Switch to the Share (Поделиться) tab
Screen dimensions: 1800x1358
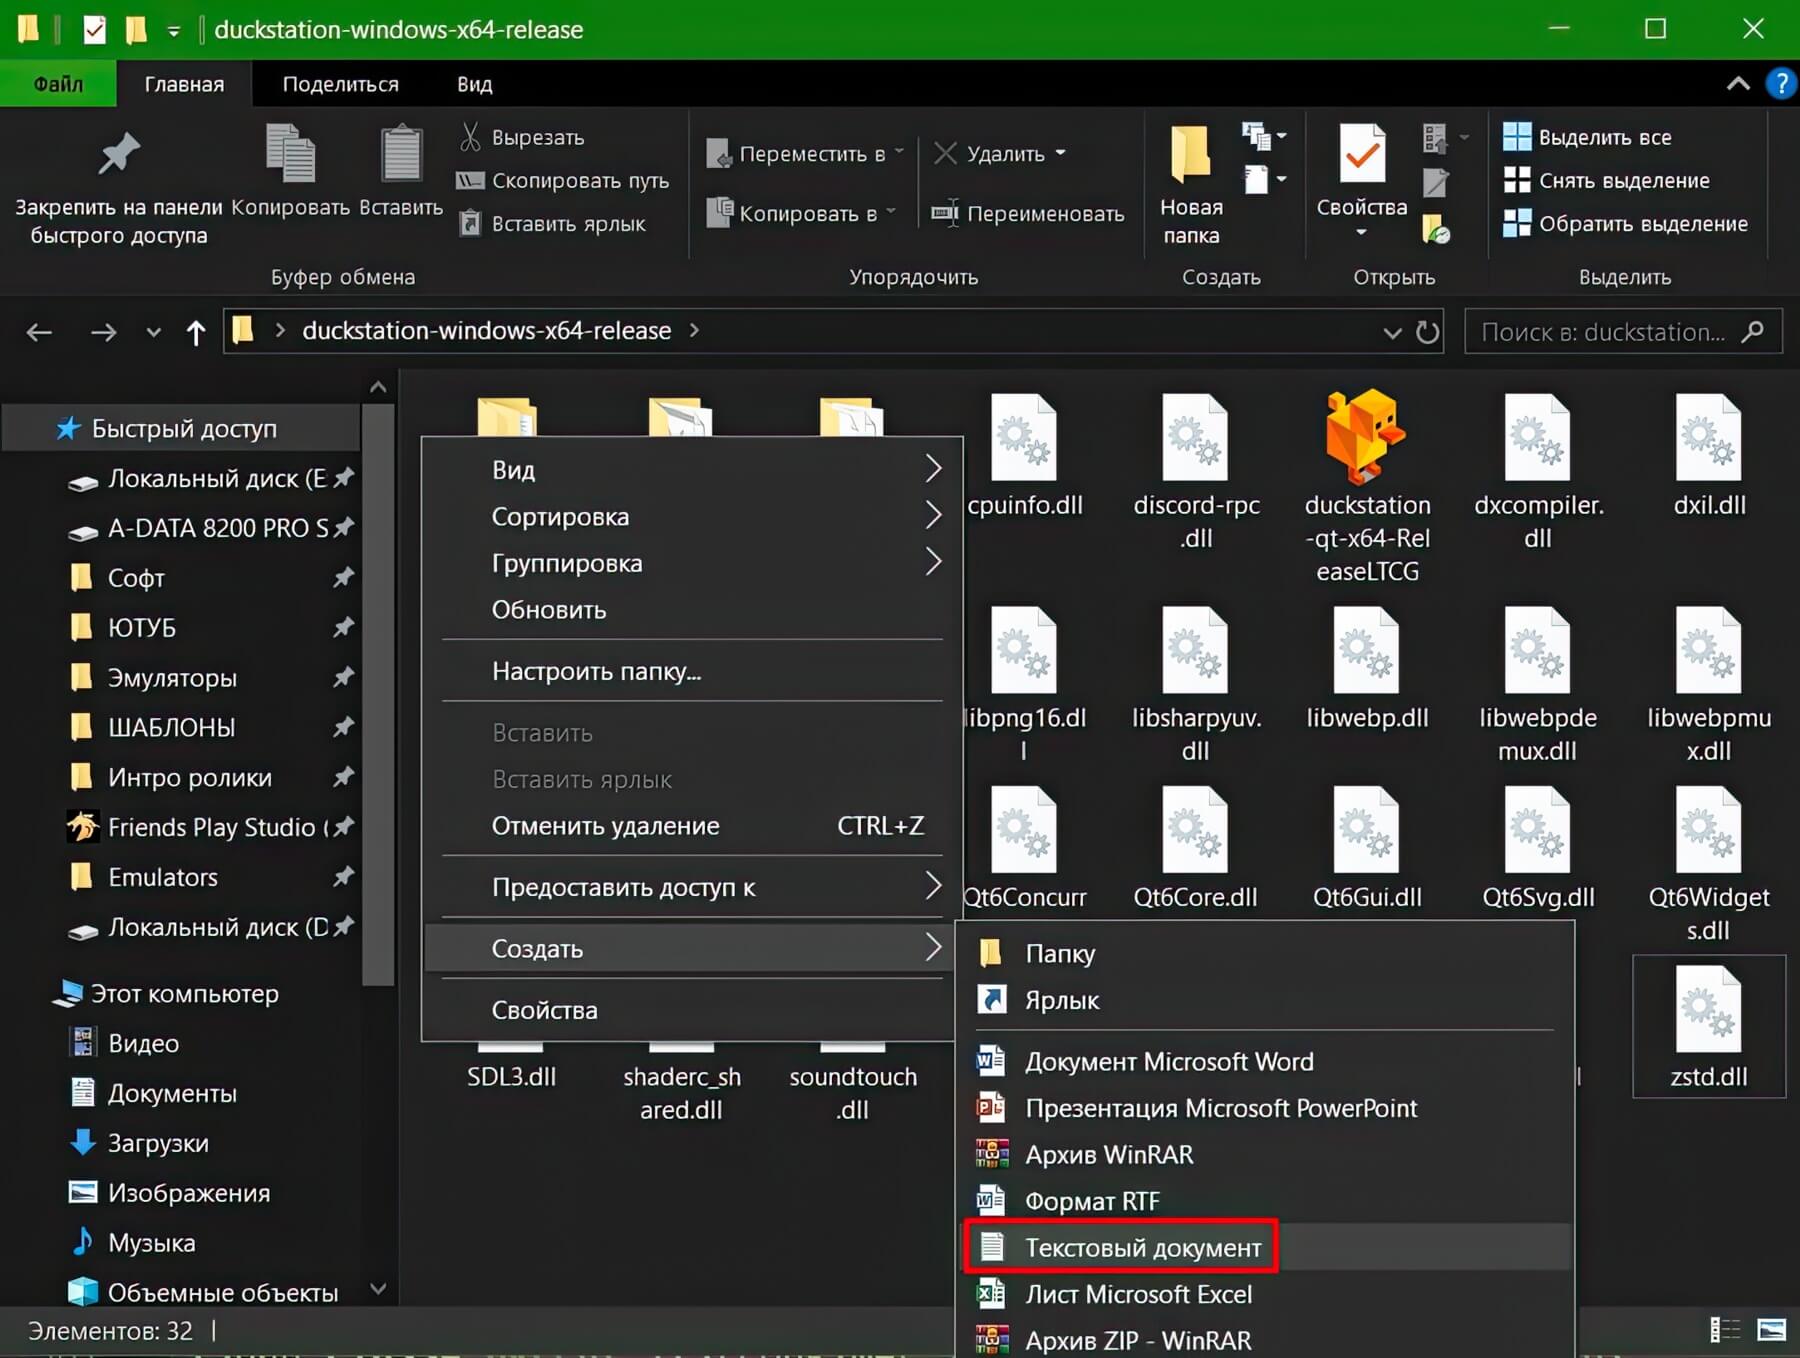pyautogui.click(x=340, y=84)
